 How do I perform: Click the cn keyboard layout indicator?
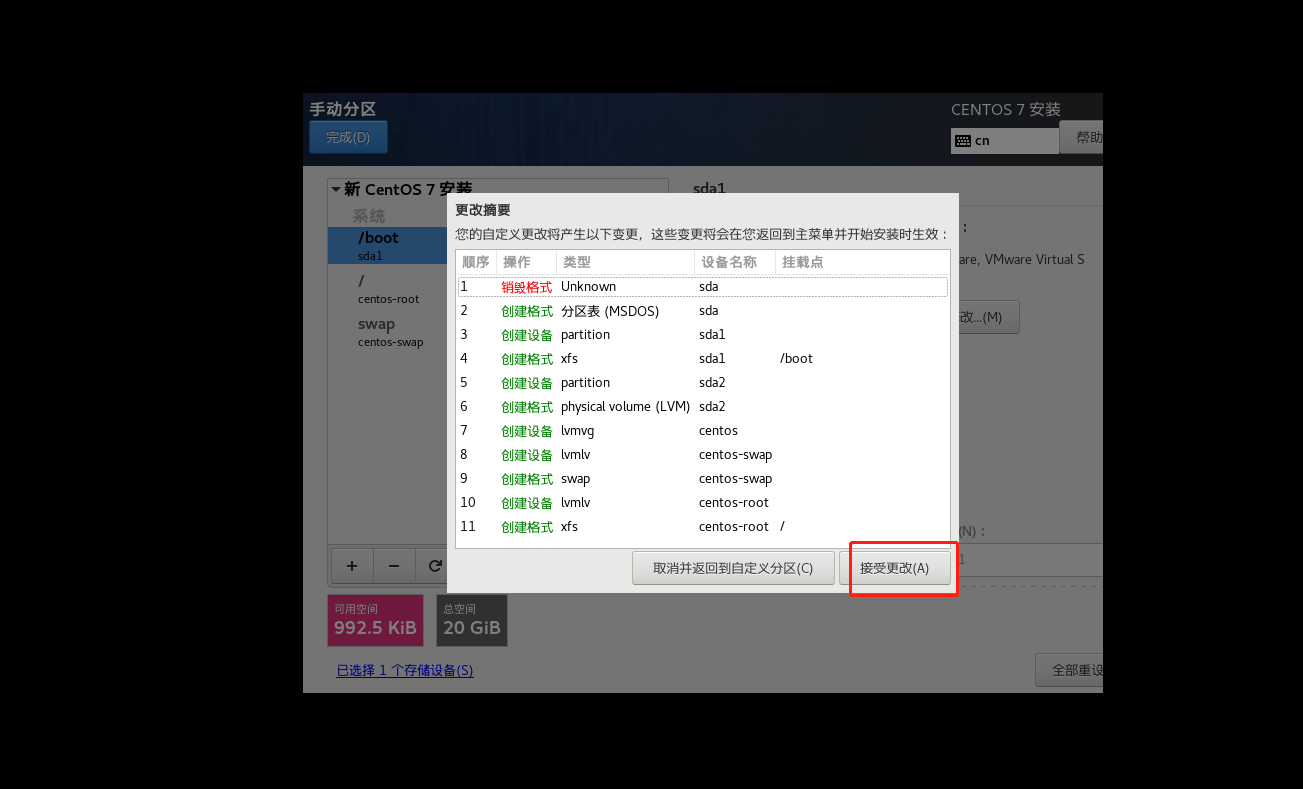pyautogui.click(x=1004, y=141)
